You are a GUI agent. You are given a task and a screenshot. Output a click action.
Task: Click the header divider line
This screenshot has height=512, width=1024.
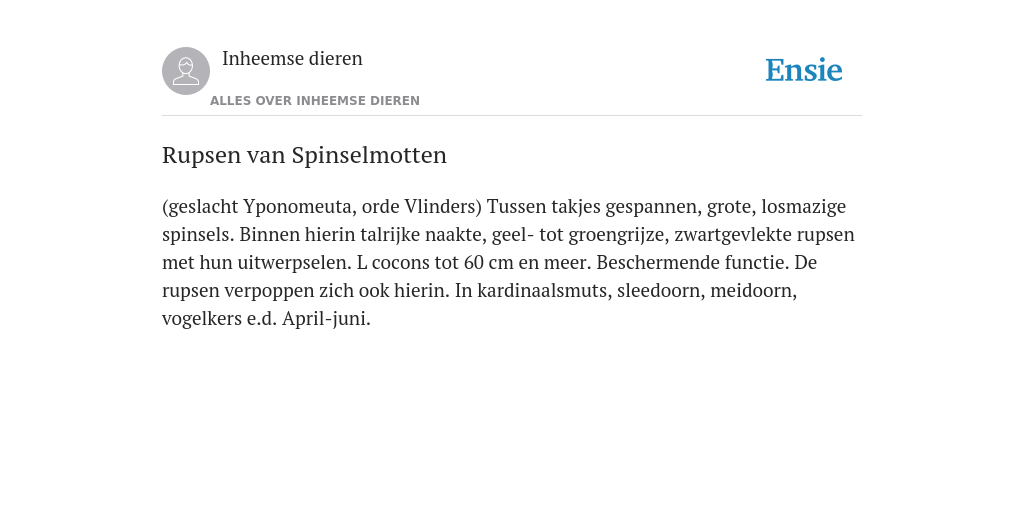[512, 116]
